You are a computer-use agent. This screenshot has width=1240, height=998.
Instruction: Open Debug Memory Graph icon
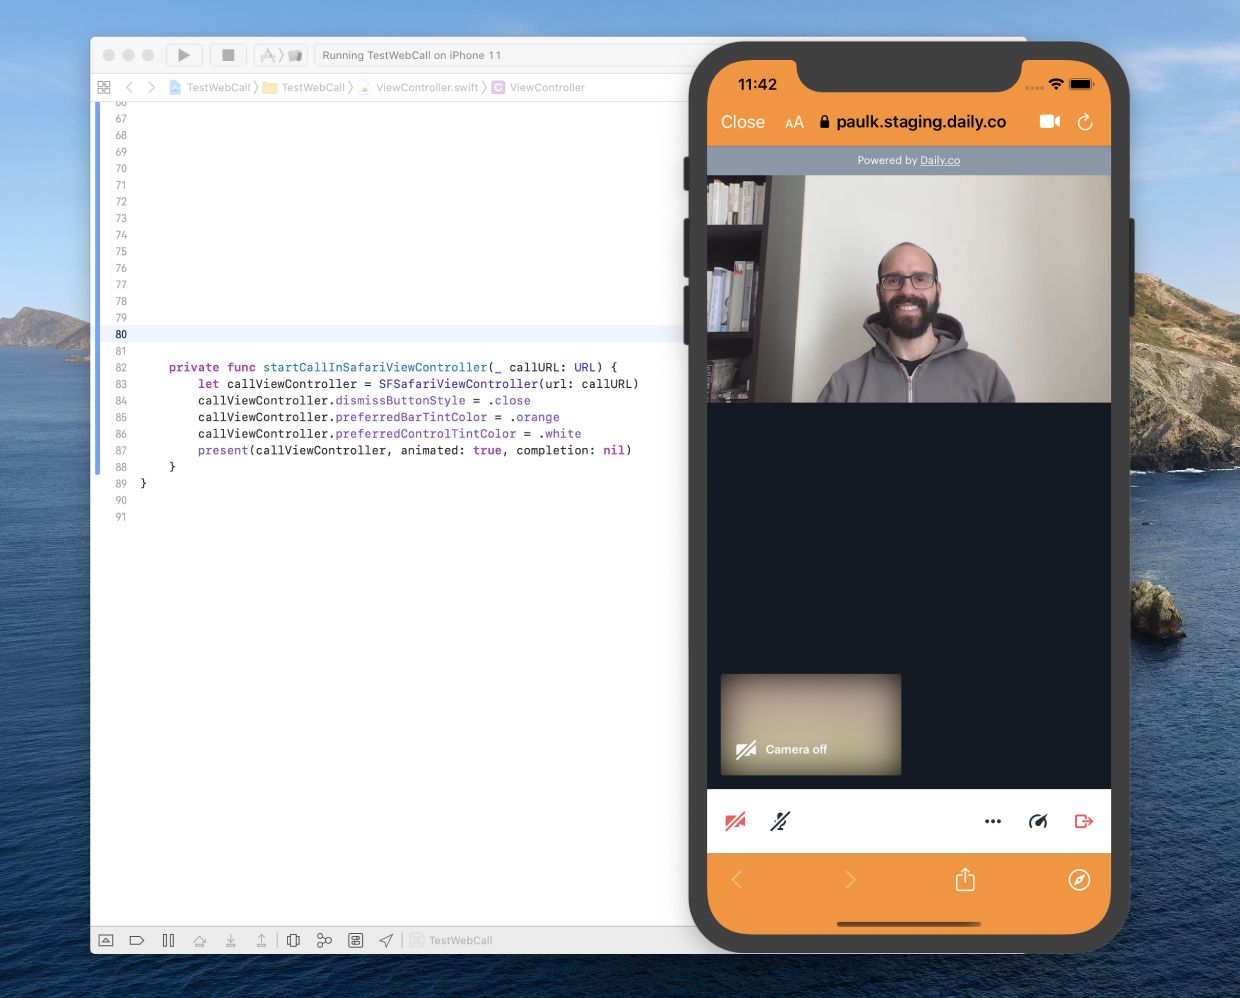click(x=324, y=940)
